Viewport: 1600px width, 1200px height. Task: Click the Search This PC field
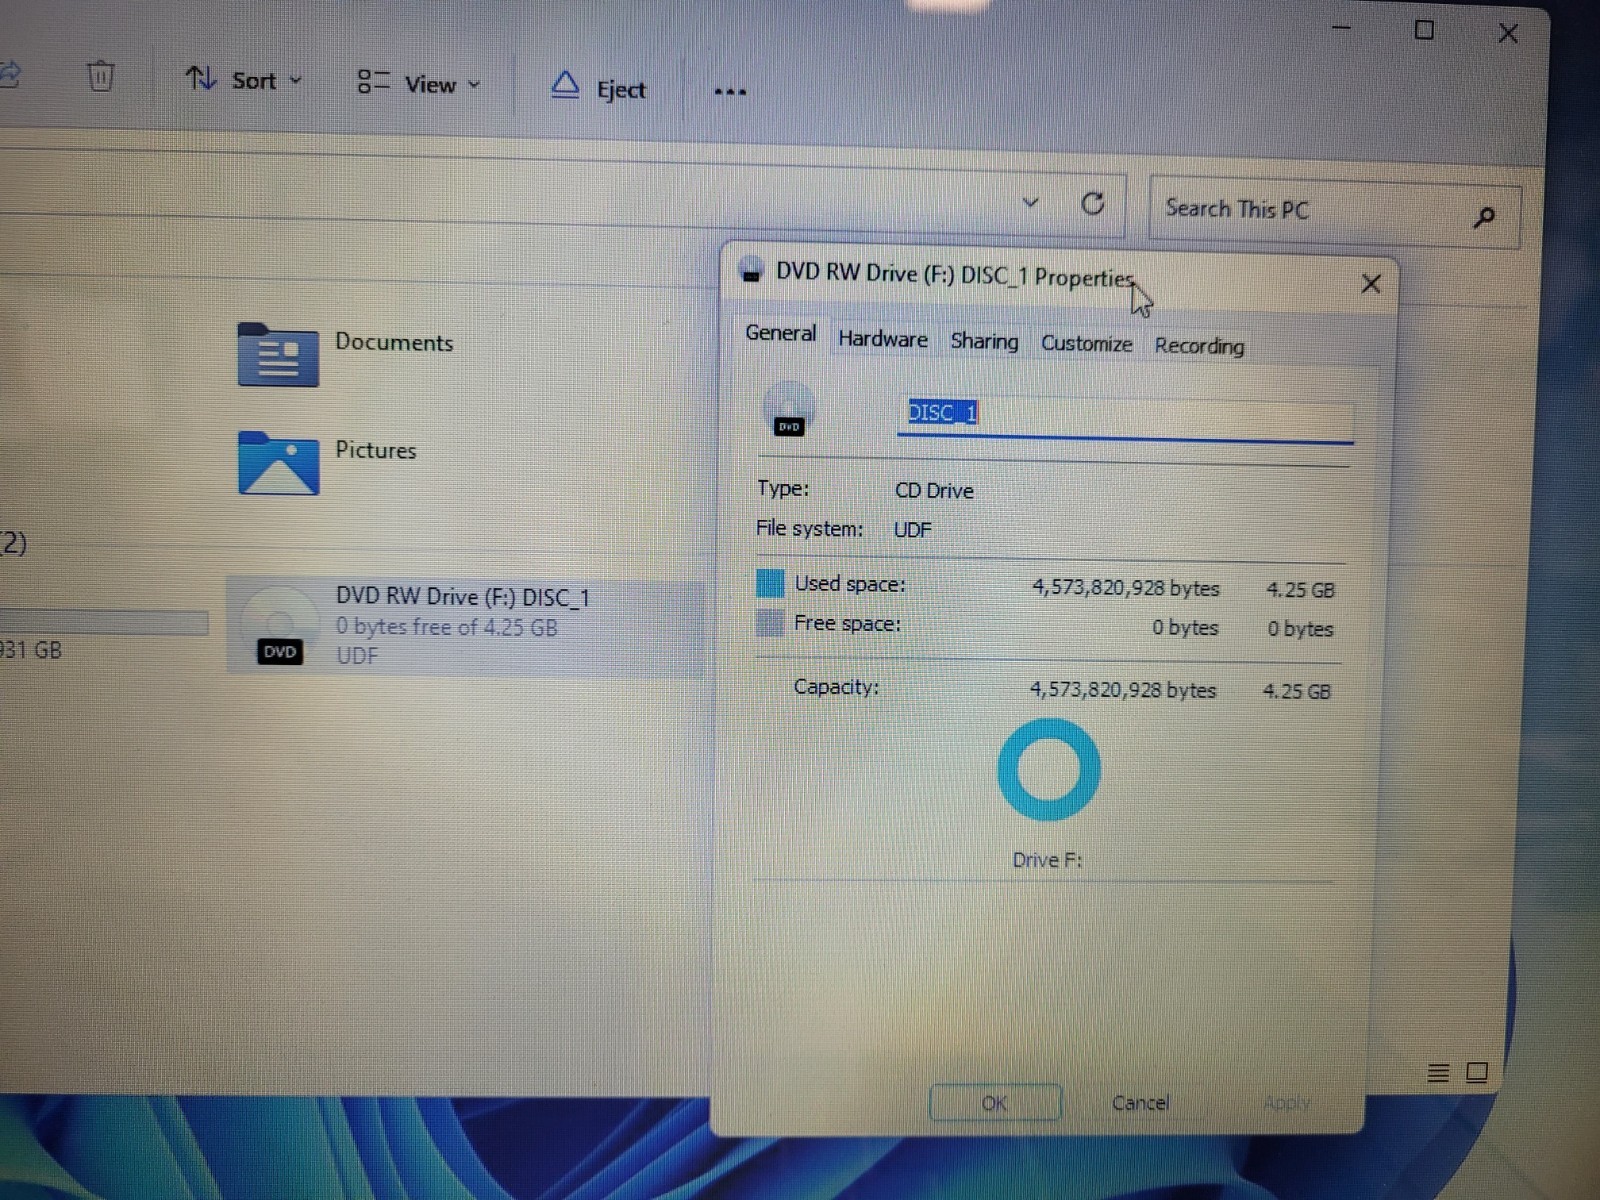1335,211
